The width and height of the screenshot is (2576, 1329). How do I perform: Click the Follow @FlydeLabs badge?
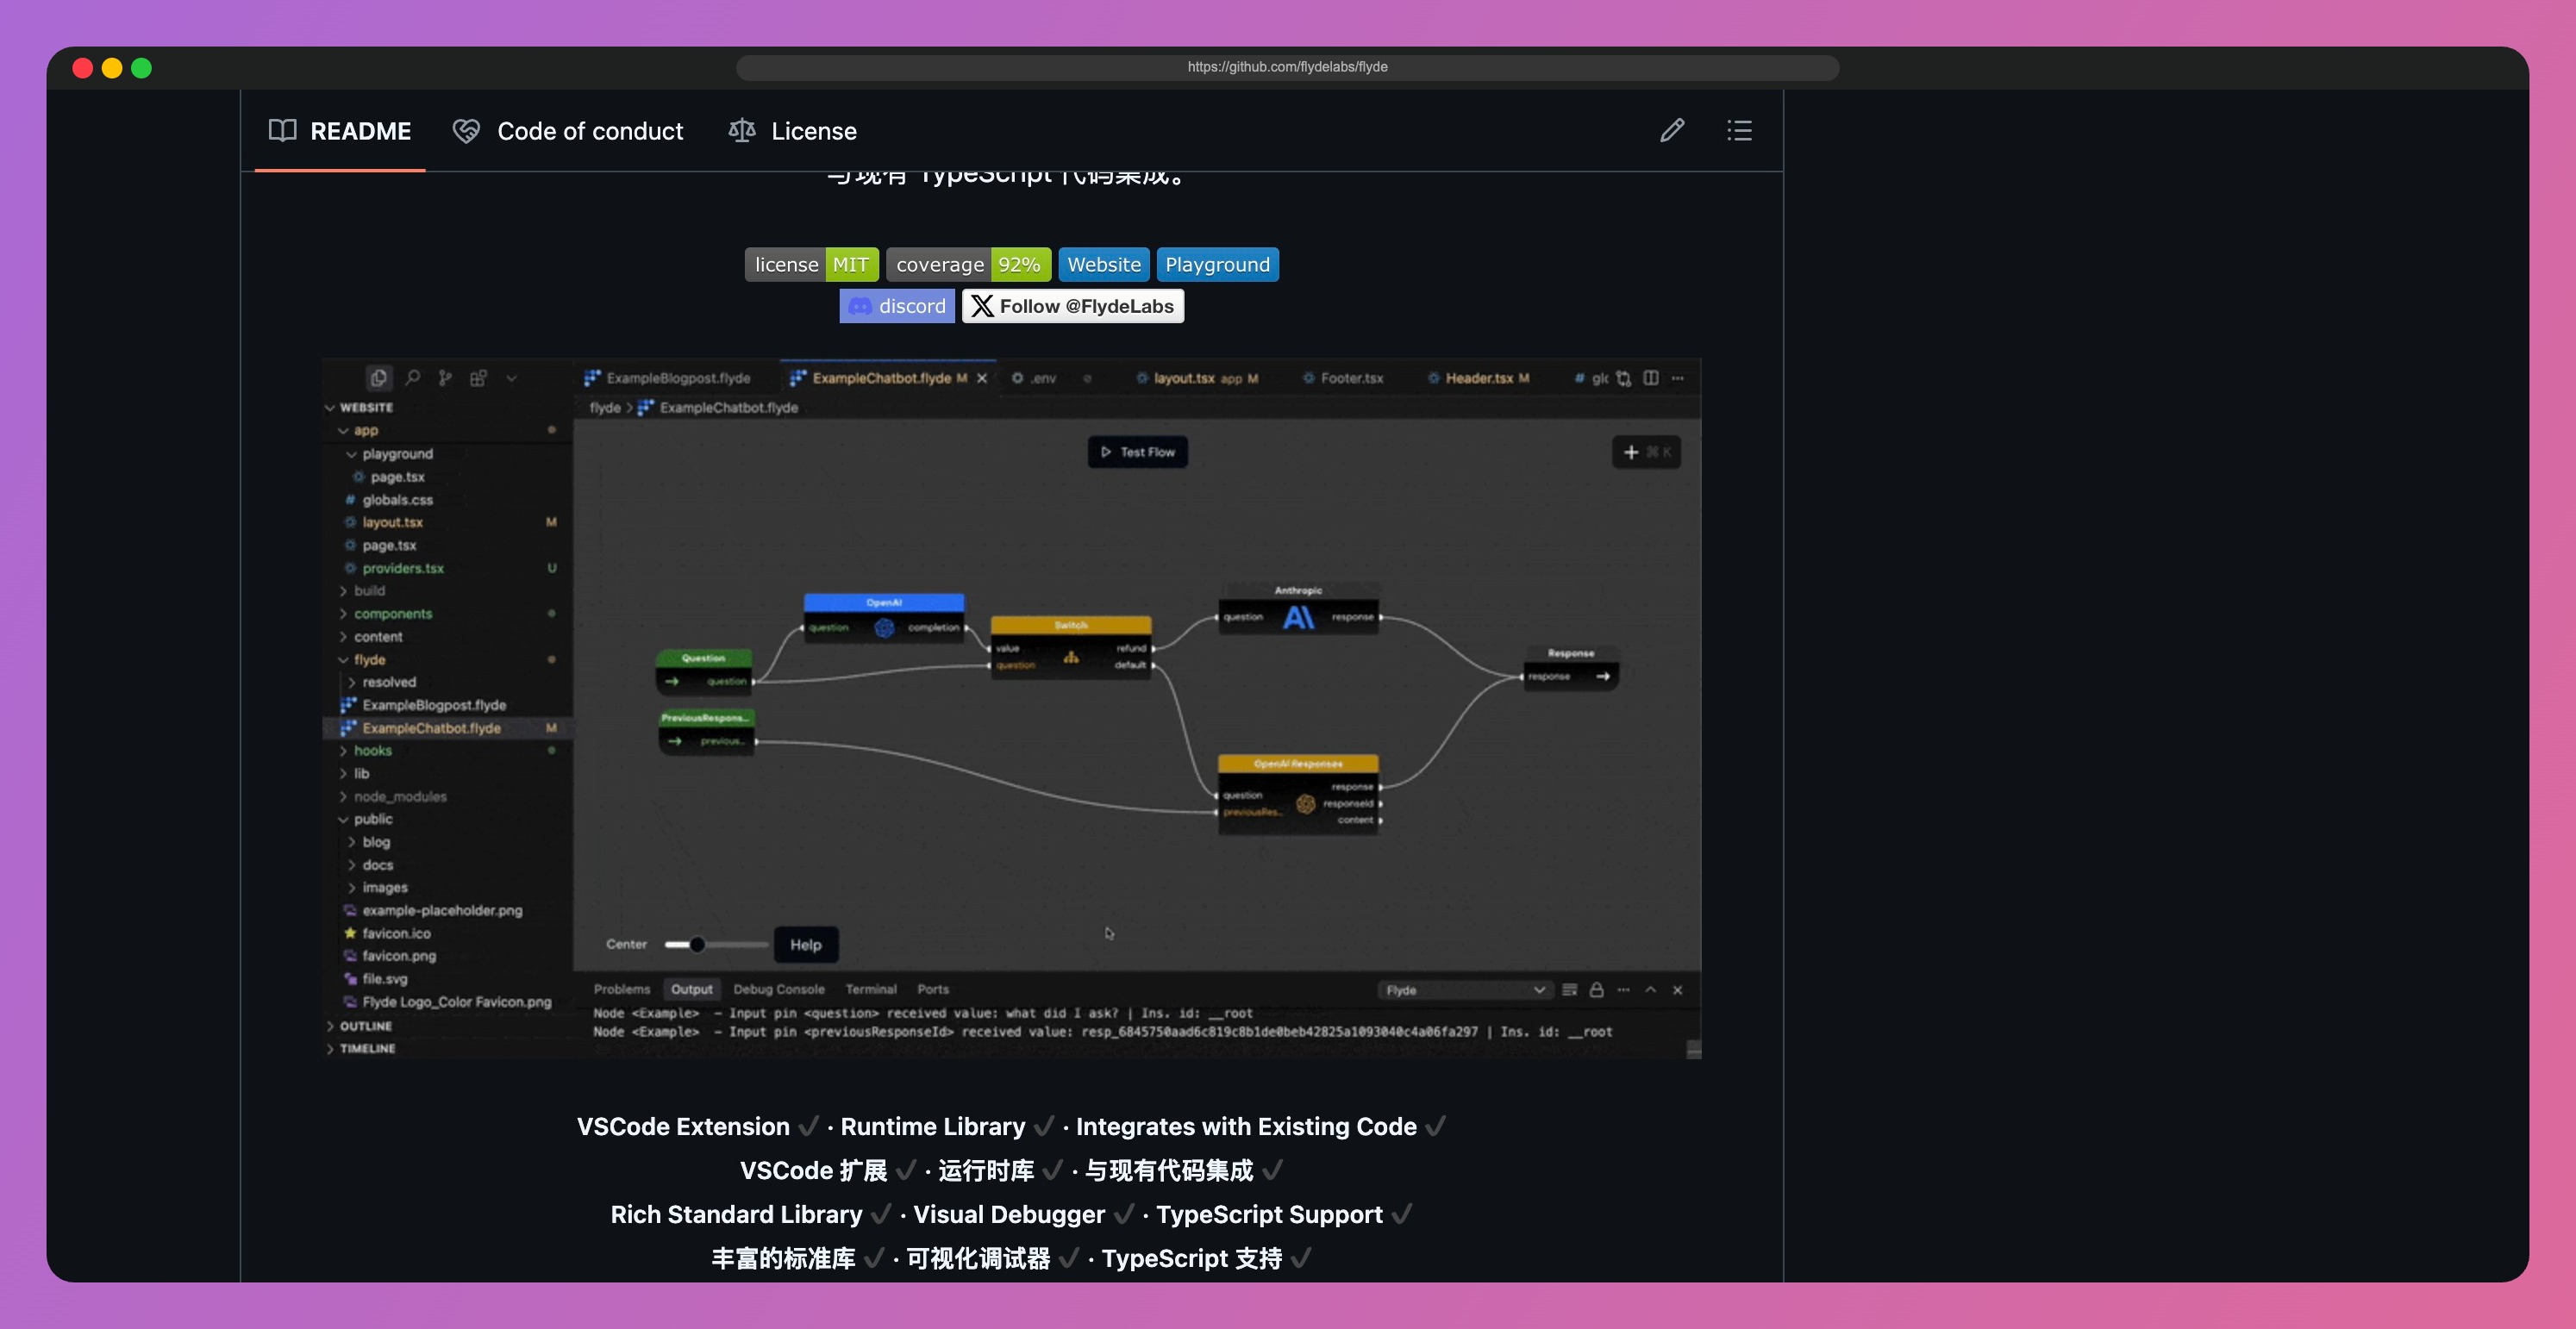pyautogui.click(x=1073, y=306)
